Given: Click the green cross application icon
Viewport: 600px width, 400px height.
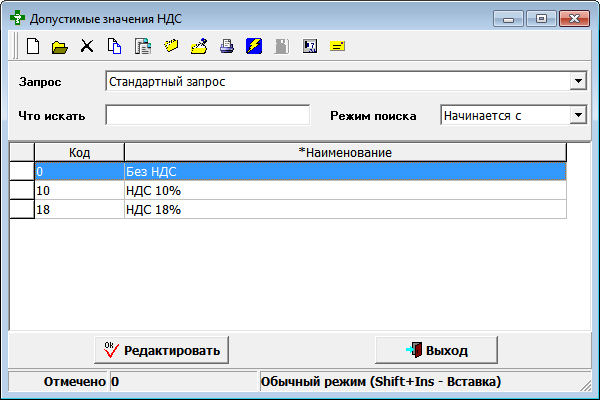Looking at the screenshot, I should [18, 18].
